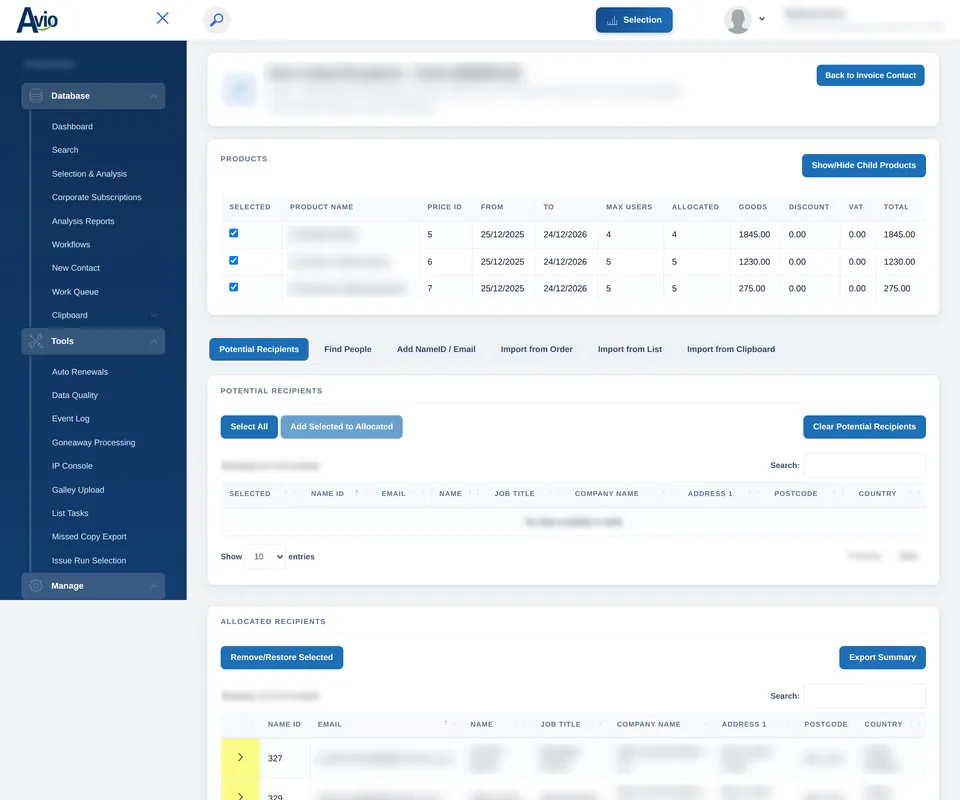The width and height of the screenshot is (960, 800).
Task: Open Auto Renewals
Action: pos(80,372)
